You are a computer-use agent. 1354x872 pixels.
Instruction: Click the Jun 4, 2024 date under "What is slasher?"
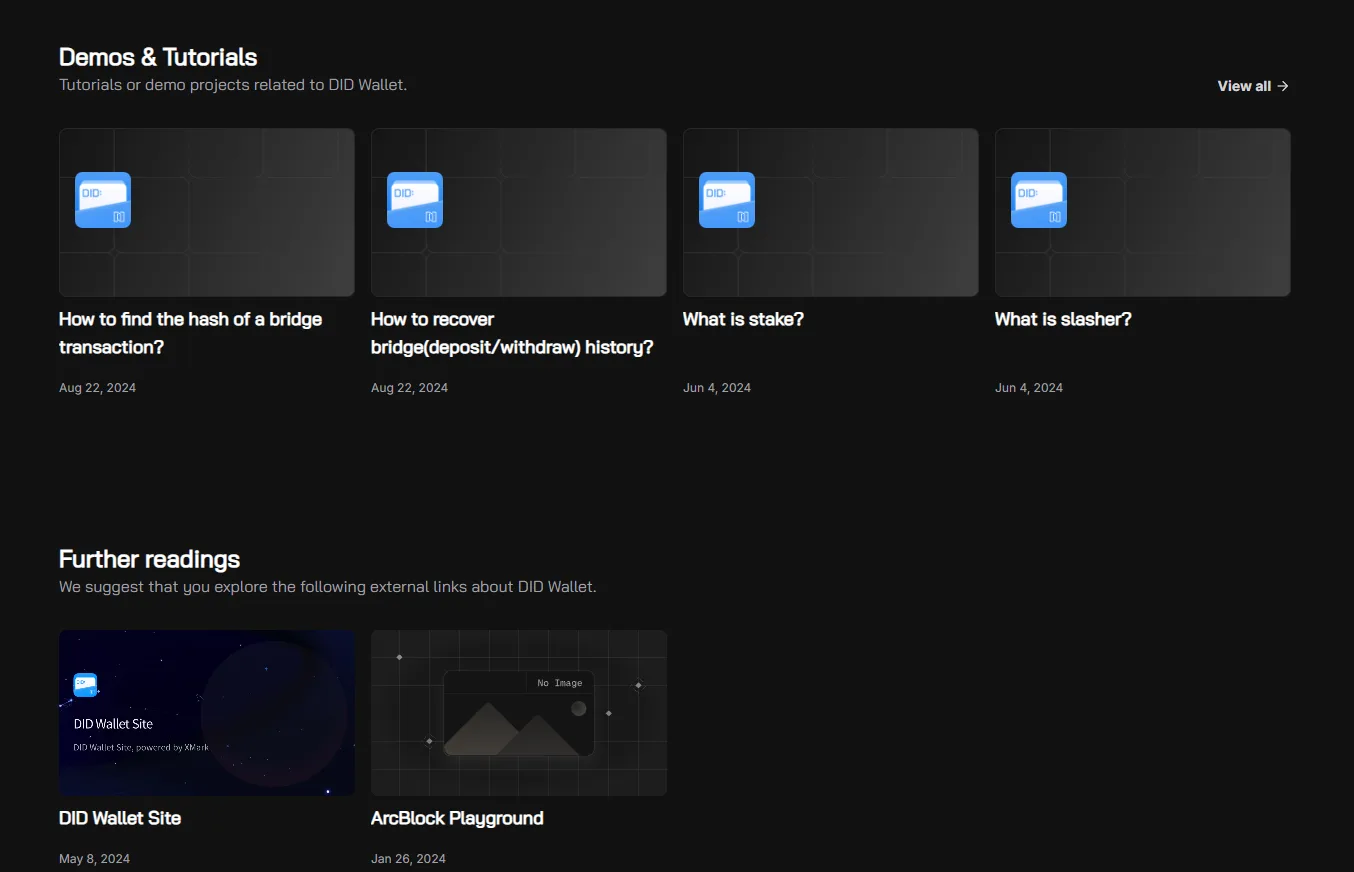pos(1029,387)
